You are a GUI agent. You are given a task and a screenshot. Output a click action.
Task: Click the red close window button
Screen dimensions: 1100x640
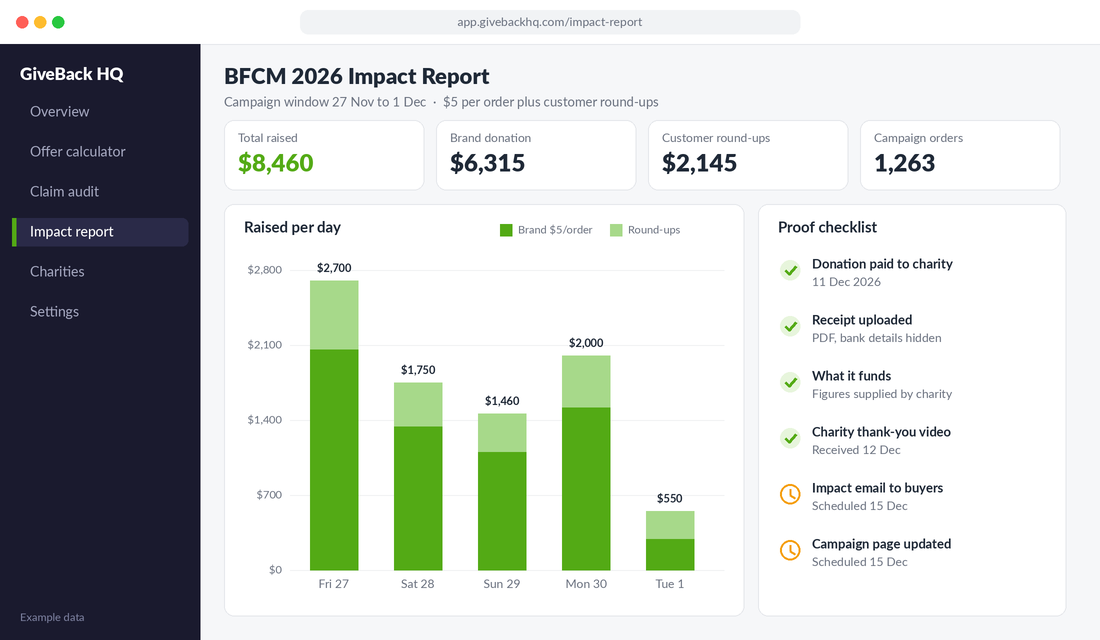coord(22,22)
